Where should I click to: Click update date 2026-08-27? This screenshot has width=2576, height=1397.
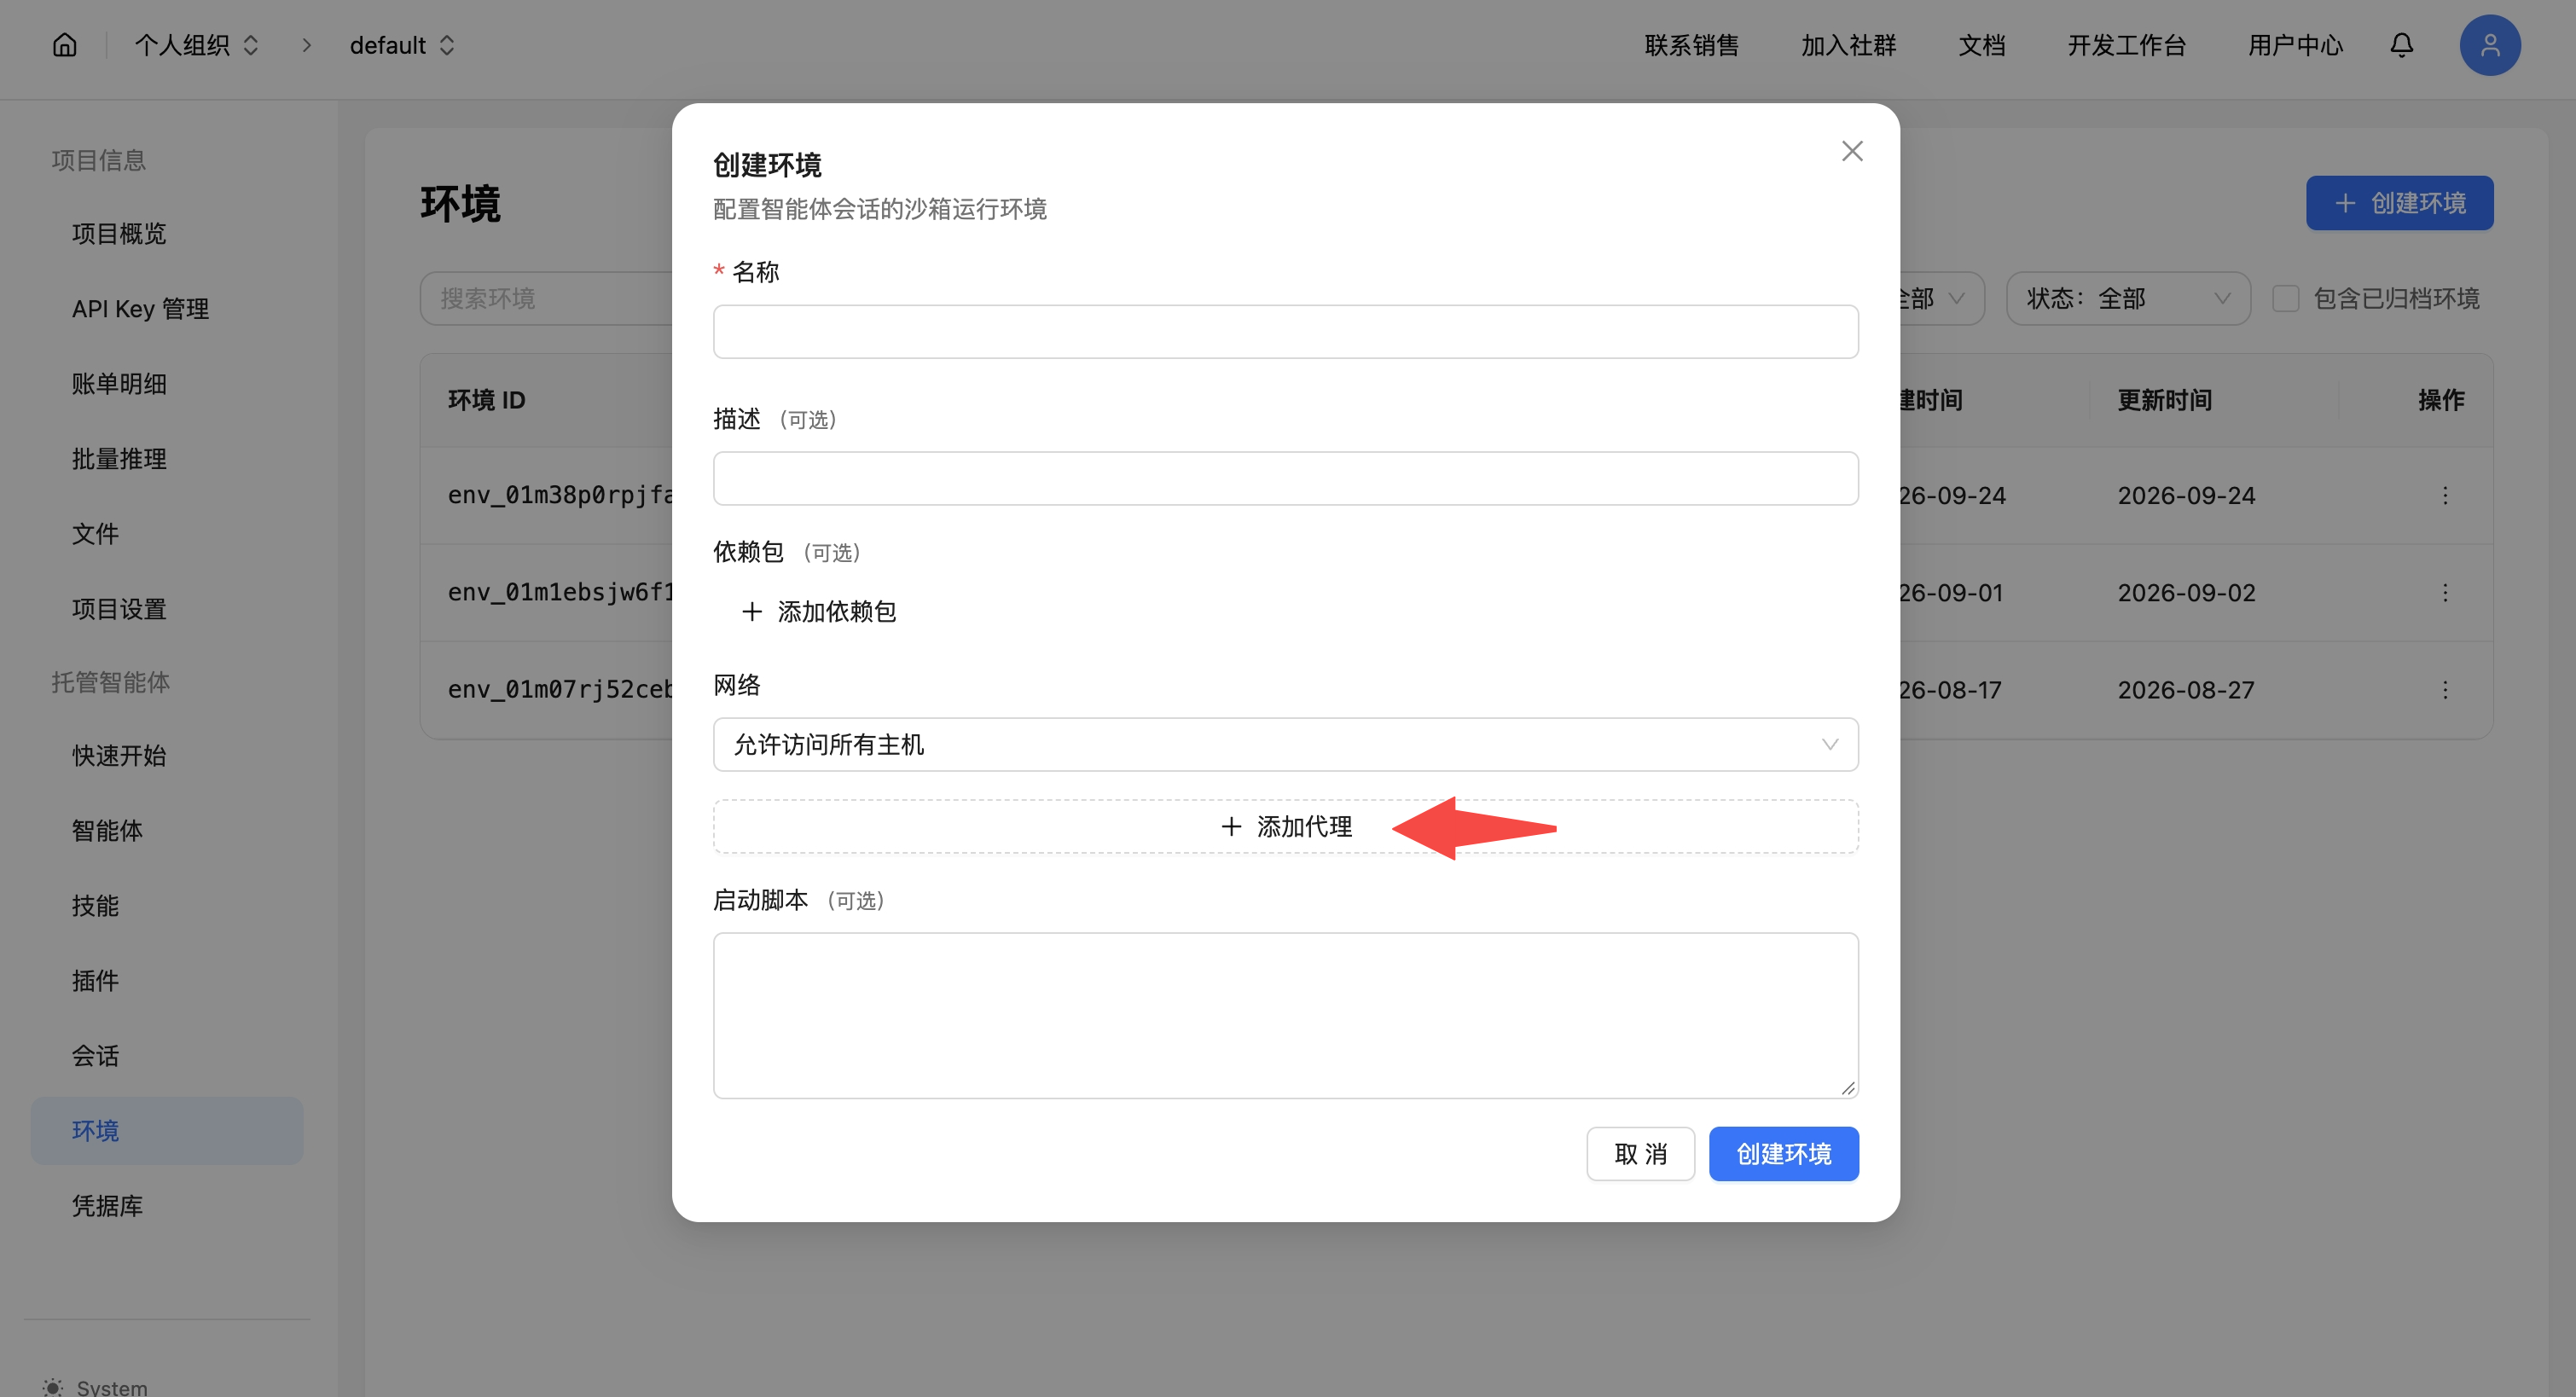[2186, 690]
